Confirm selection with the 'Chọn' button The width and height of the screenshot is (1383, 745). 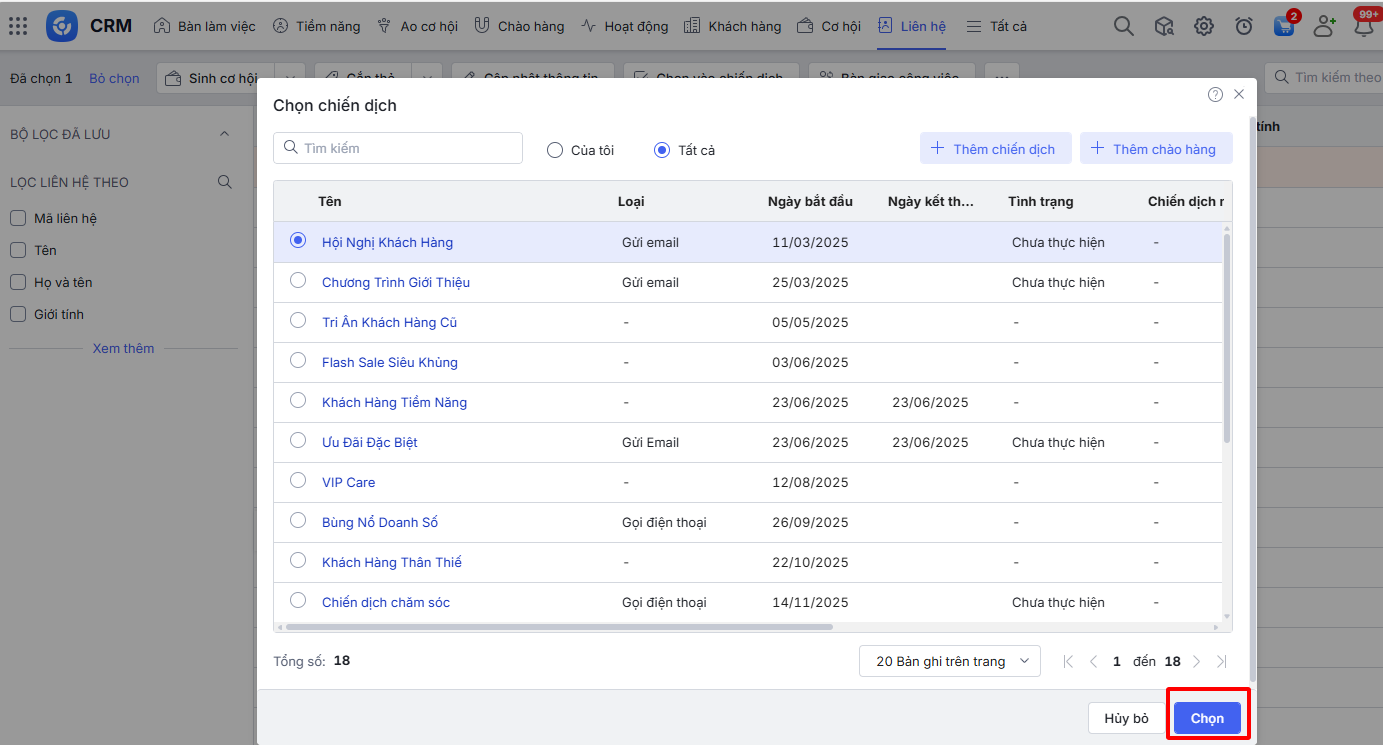1207,718
